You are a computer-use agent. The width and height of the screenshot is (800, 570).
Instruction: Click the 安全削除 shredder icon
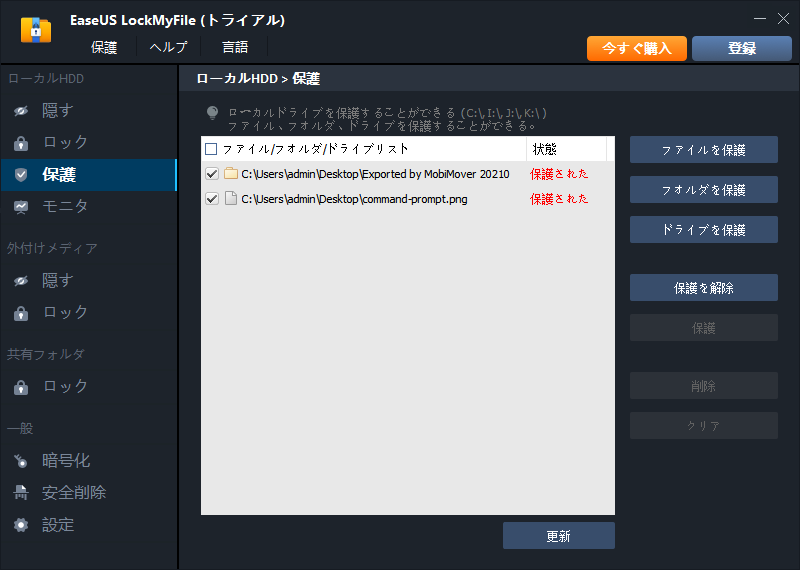tap(21, 493)
